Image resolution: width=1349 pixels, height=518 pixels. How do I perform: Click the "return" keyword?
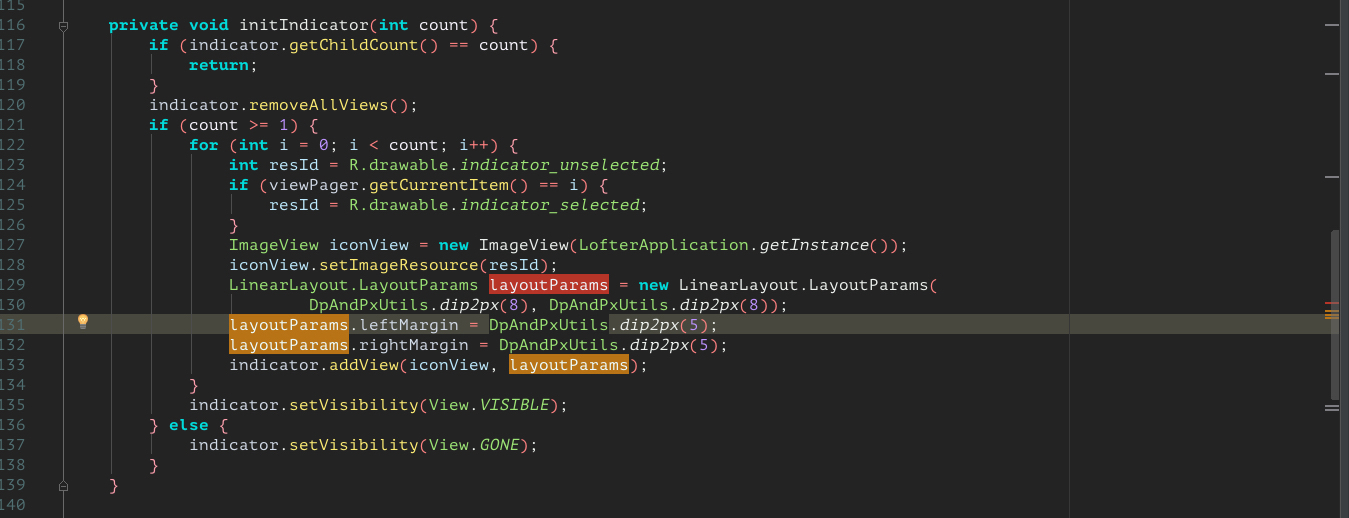pos(219,65)
